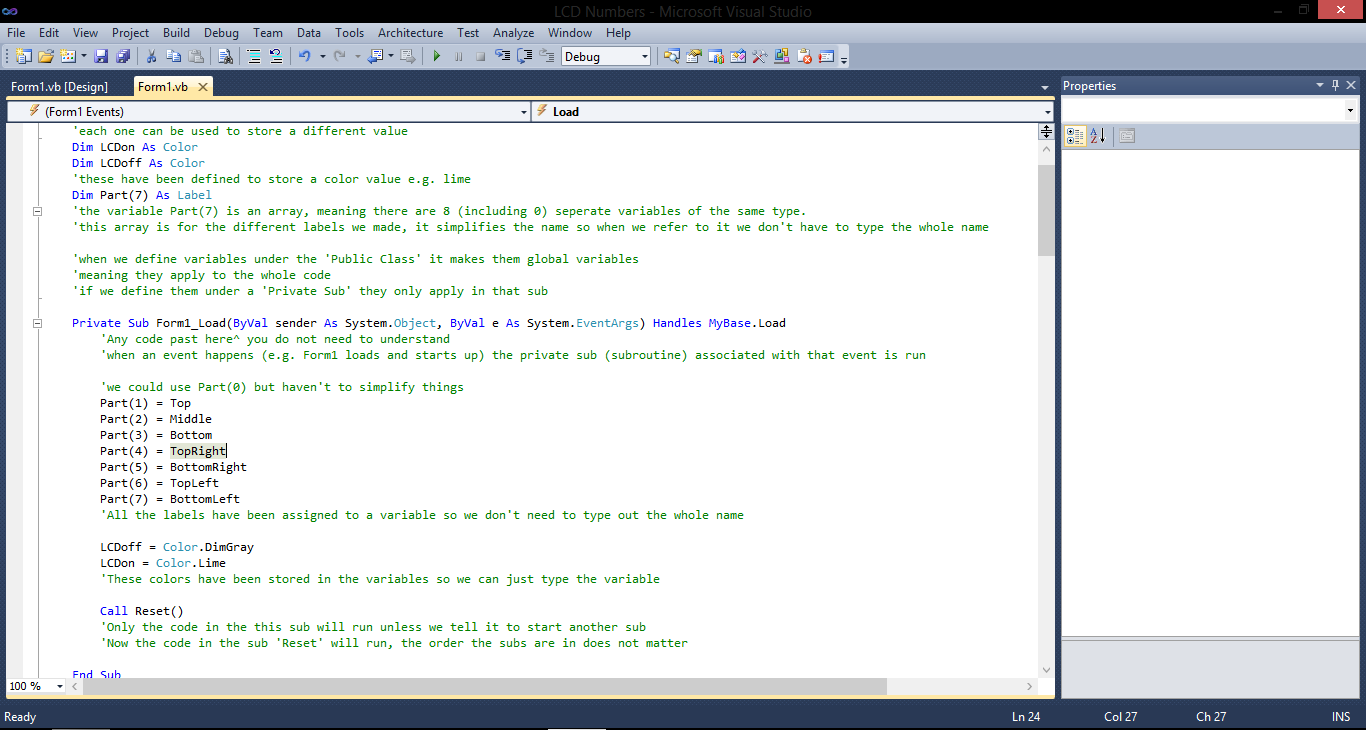The height and width of the screenshot is (730, 1366).
Task: Collapse the Form1_Load sub outline
Action: 37,323
